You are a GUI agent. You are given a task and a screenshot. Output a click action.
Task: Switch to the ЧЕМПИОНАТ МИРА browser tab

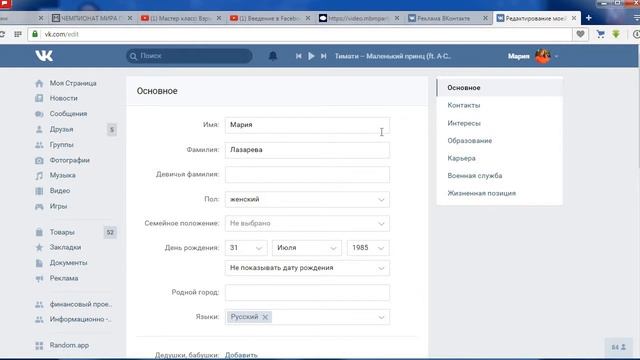point(91,18)
